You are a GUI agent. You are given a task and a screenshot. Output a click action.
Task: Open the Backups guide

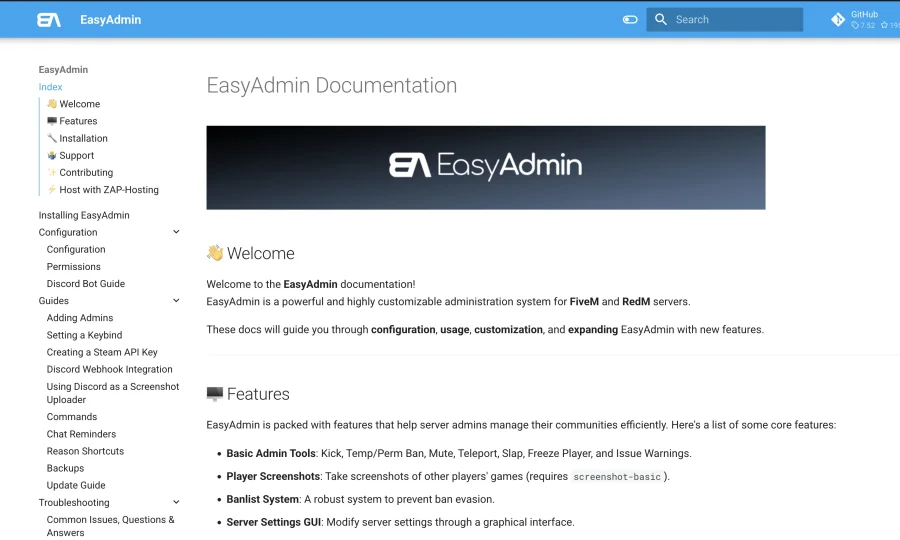click(65, 468)
